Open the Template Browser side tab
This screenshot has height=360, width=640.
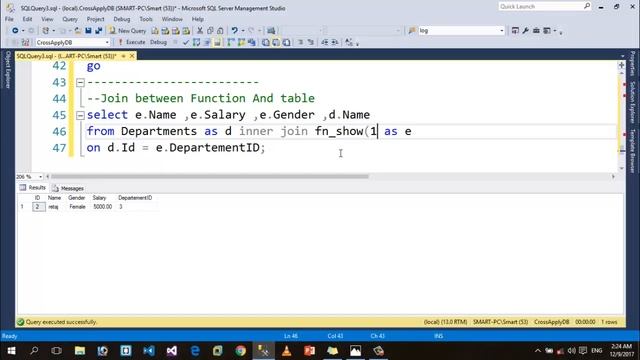pyautogui.click(x=633, y=151)
